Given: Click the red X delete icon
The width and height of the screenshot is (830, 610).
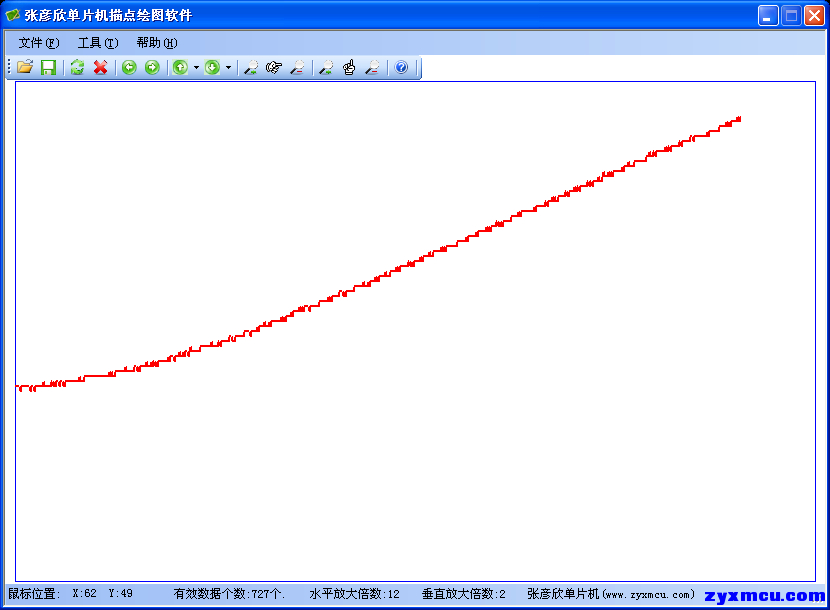Looking at the screenshot, I should pos(101,67).
